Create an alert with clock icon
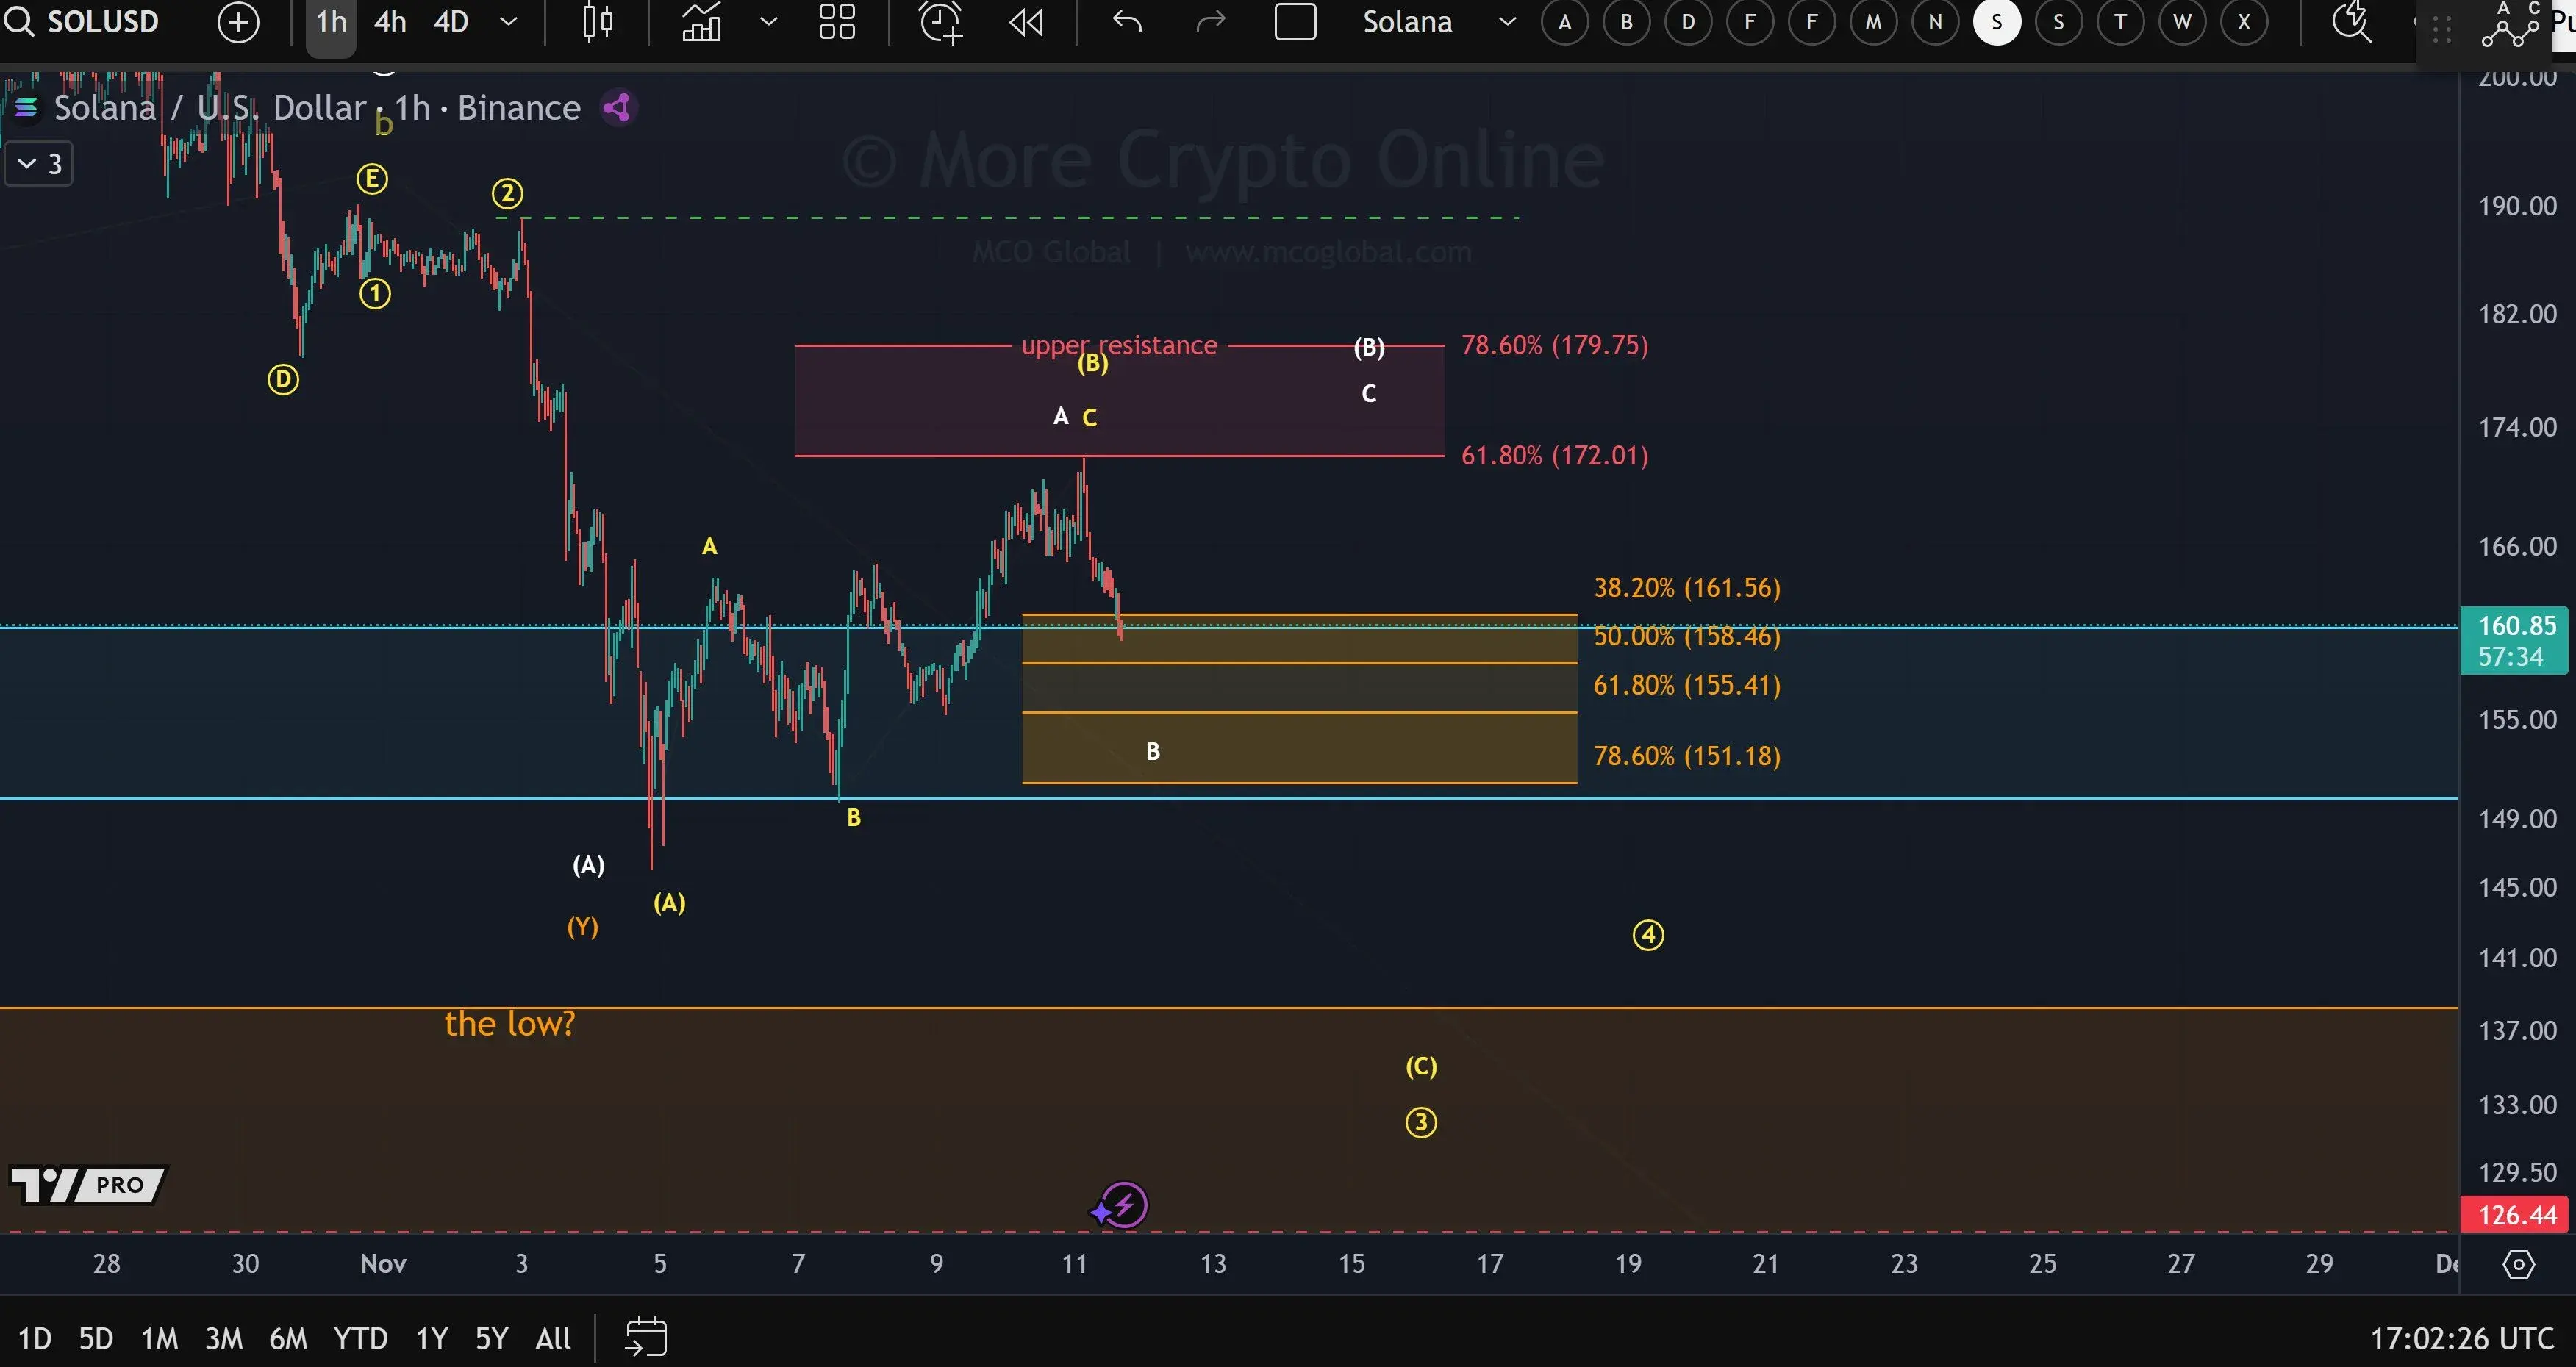Screen dimensions: 2576x1367 coord(940,22)
